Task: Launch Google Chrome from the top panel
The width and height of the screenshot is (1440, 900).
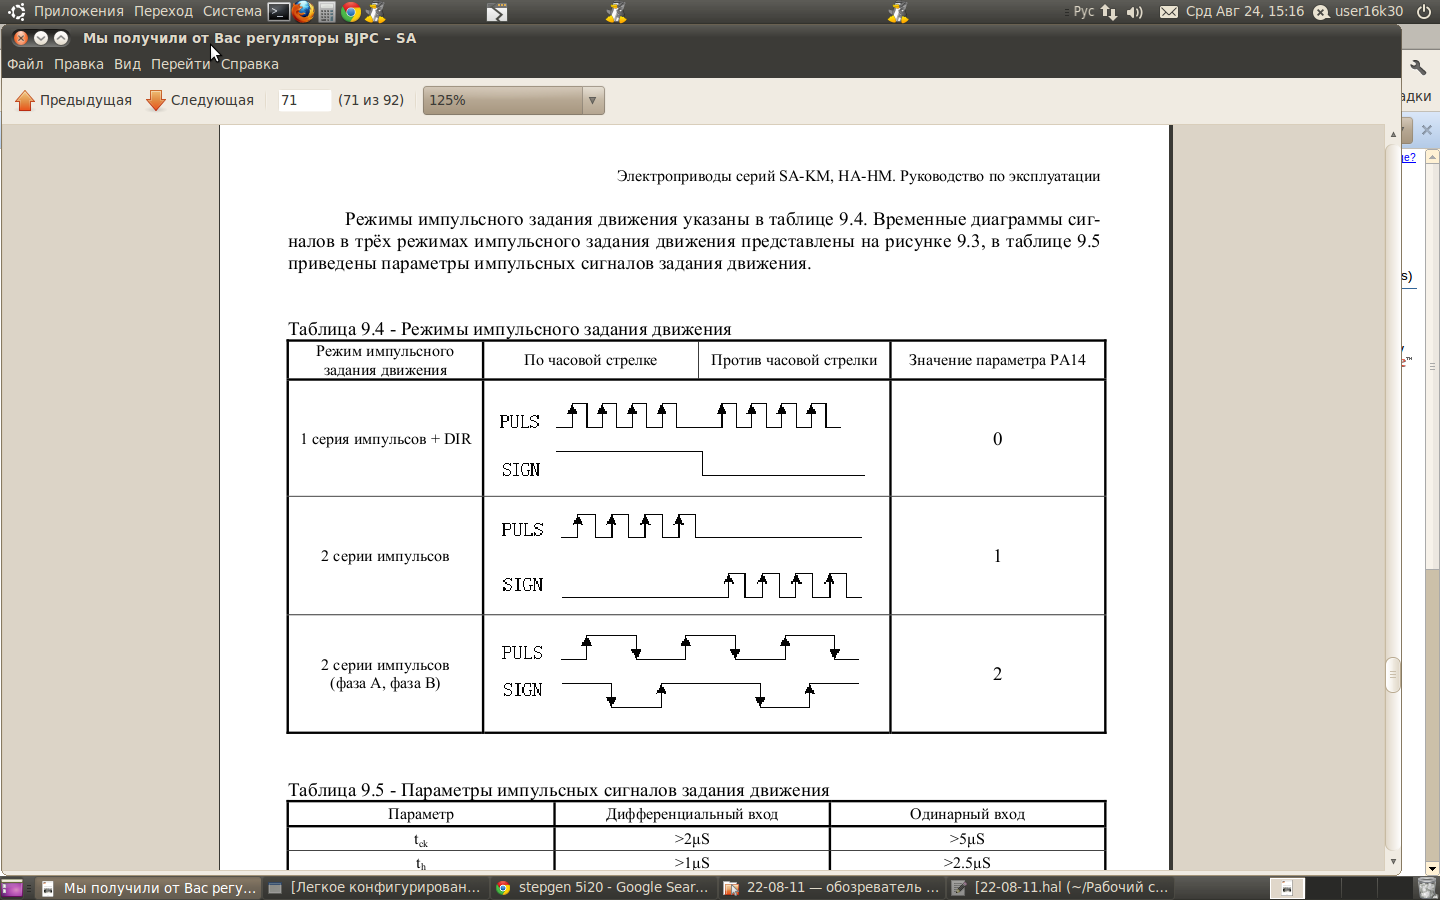Action: (x=351, y=12)
